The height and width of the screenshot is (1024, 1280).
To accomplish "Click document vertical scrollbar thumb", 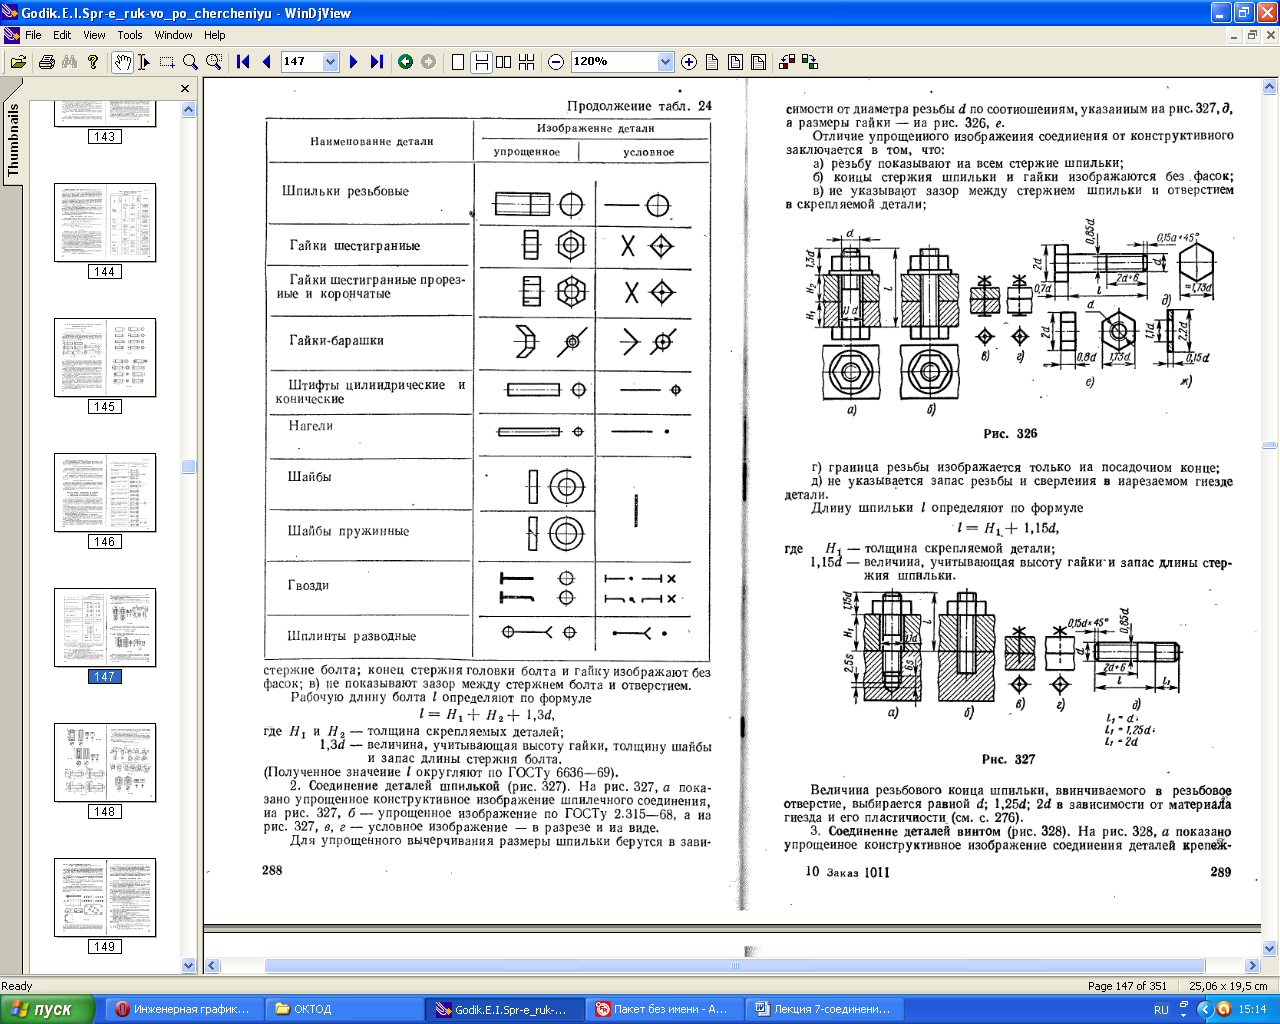I will (1270, 445).
